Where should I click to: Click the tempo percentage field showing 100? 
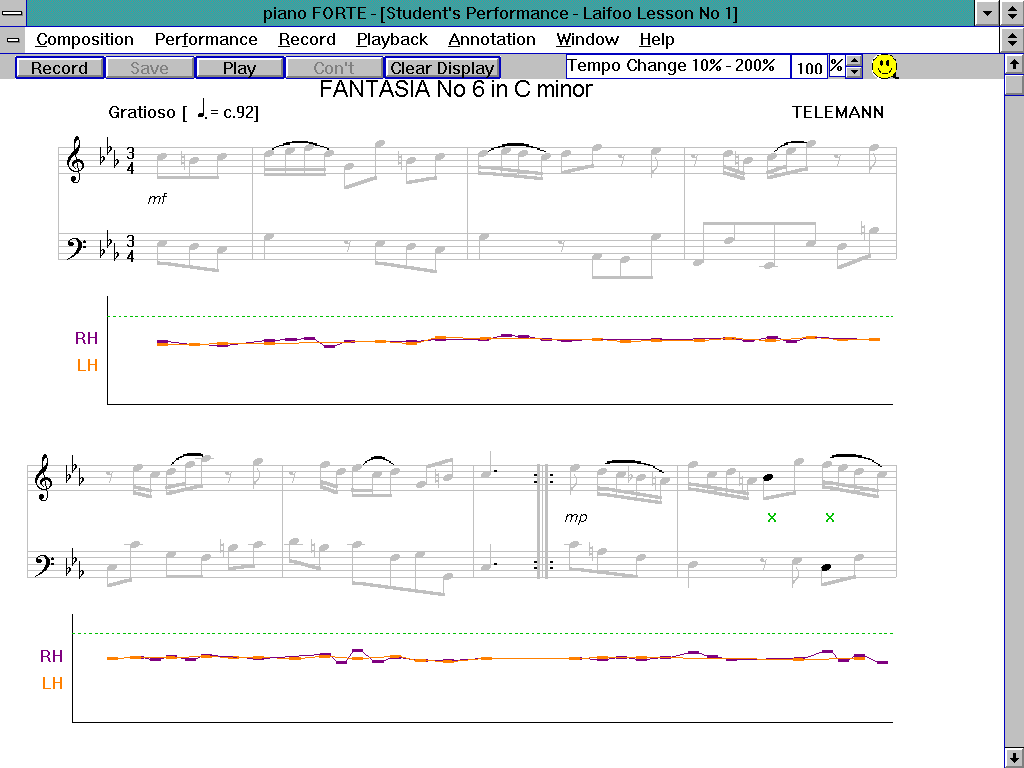(x=809, y=67)
